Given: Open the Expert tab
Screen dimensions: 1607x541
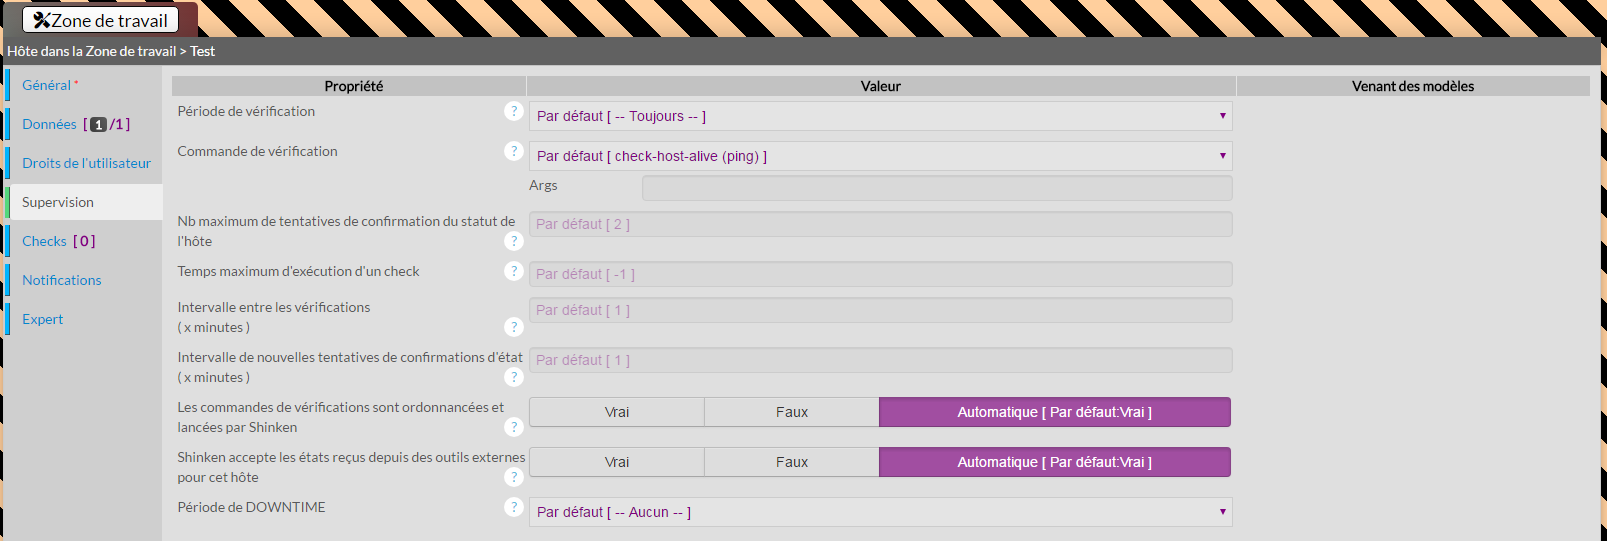Looking at the screenshot, I should tap(43, 319).
